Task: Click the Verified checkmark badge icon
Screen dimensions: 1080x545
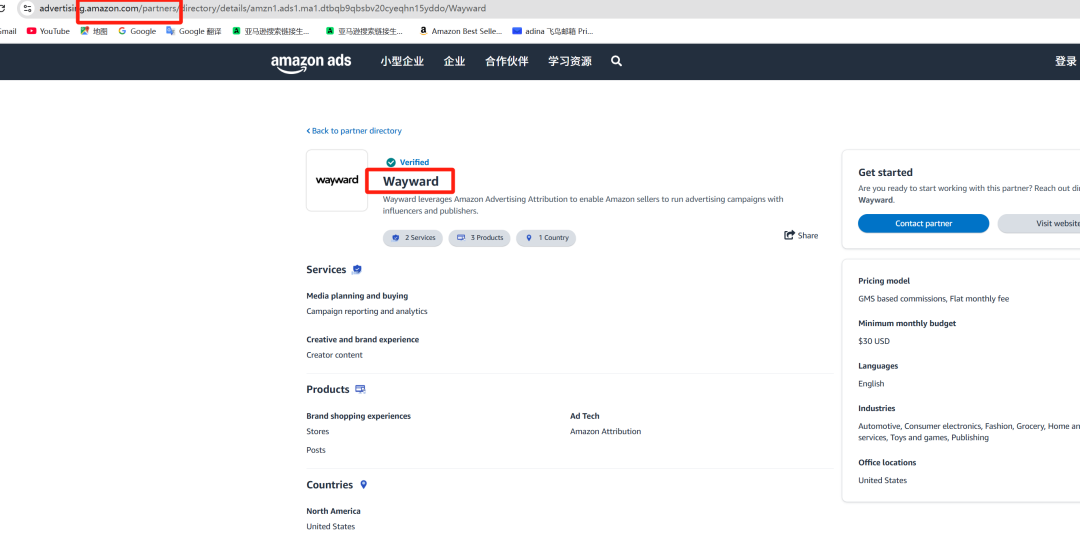Action: click(x=391, y=163)
